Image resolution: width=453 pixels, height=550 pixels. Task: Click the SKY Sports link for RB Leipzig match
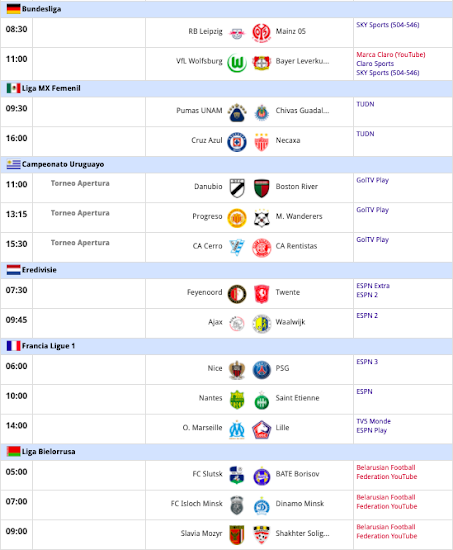point(388,25)
